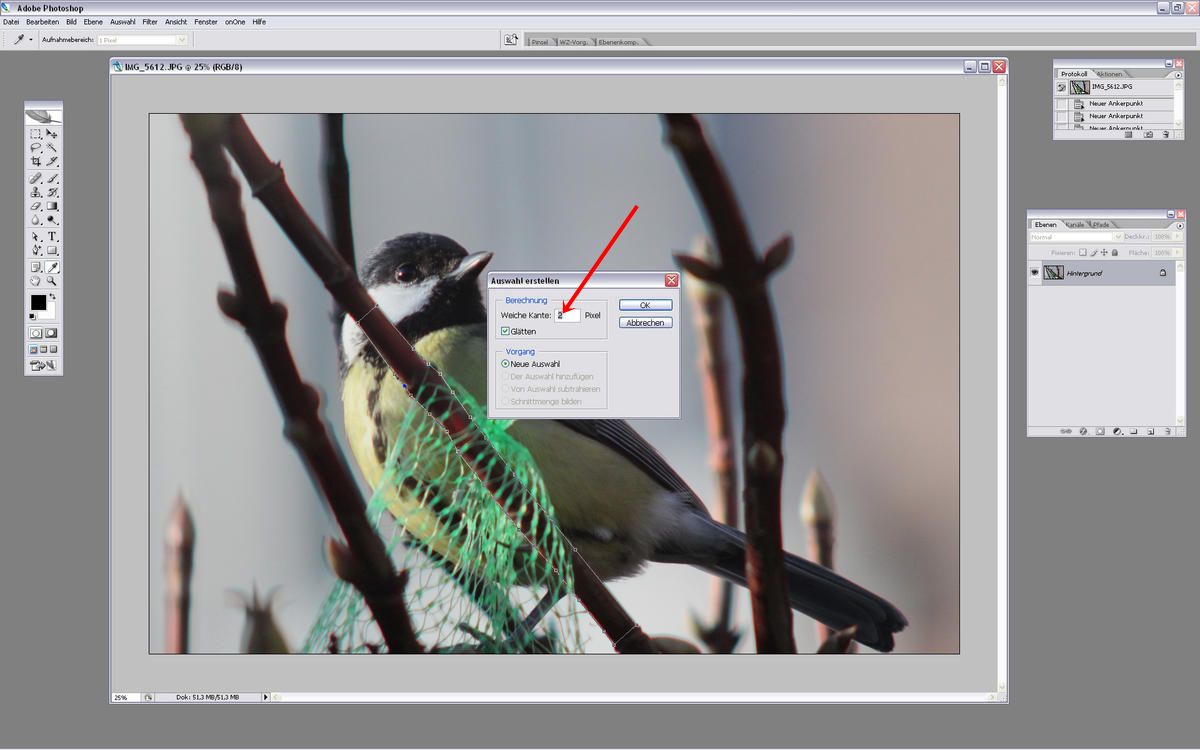Switch to the Pfade tab
This screenshot has width=1200, height=750.
pyautogui.click(x=1101, y=224)
